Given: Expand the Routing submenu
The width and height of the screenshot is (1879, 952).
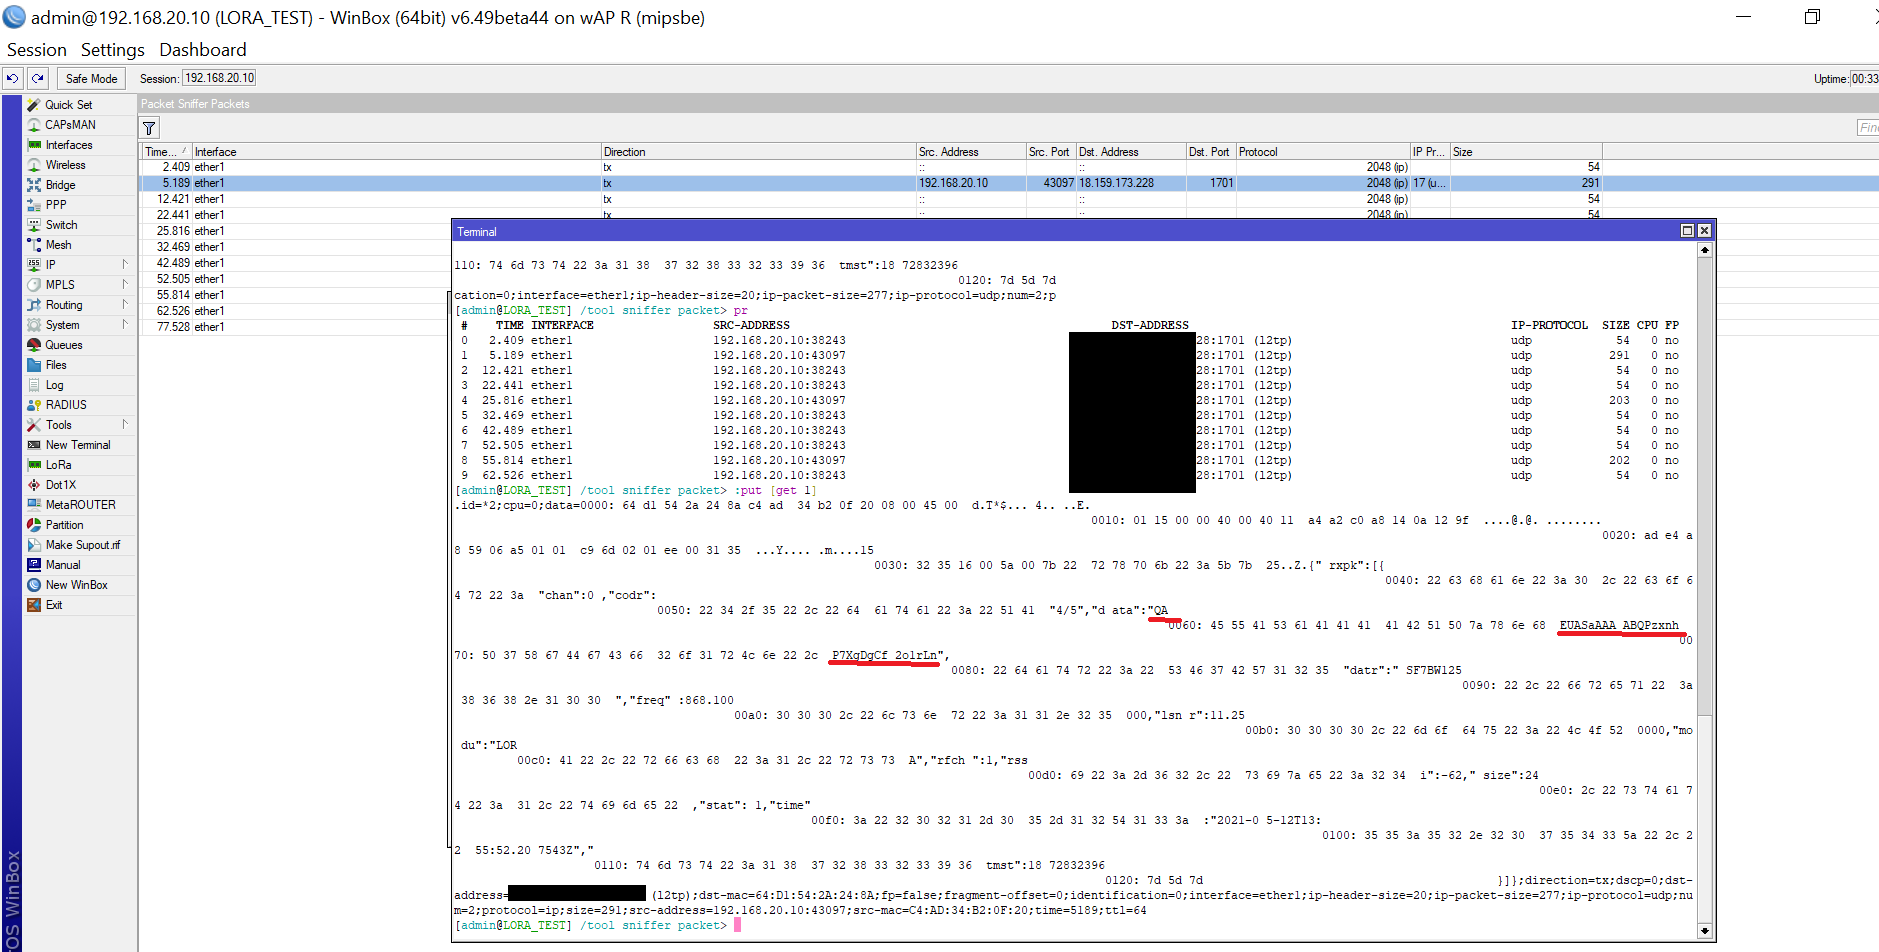Looking at the screenshot, I should pos(125,305).
